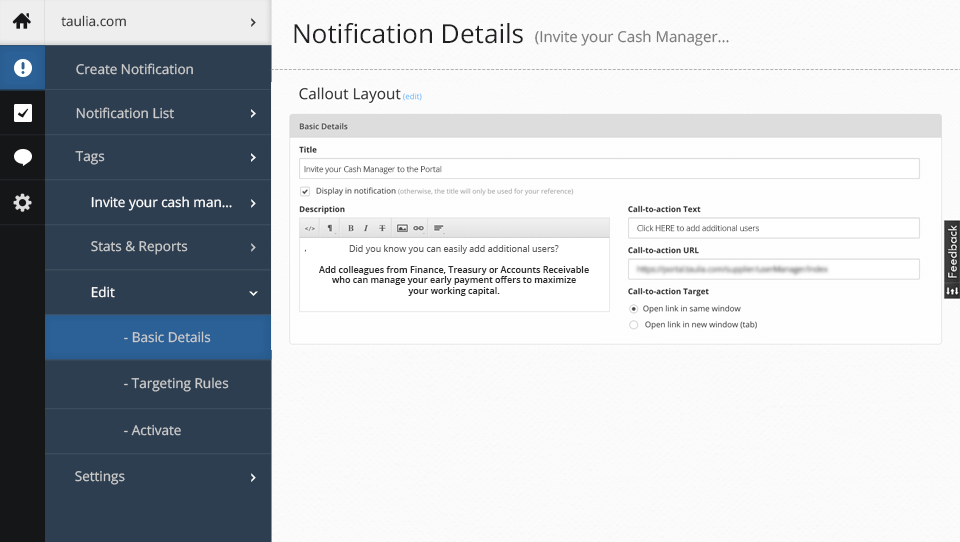
Task: Open the Feedback side tab
Action: (952, 259)
